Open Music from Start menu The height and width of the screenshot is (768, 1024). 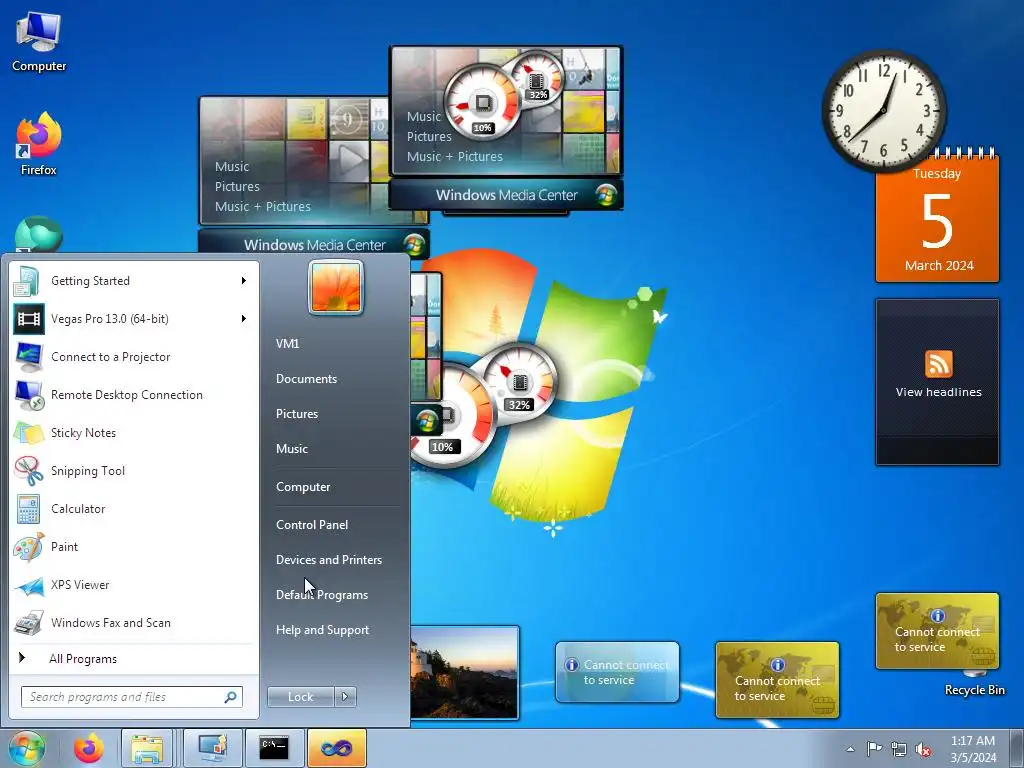pos(292,449)
